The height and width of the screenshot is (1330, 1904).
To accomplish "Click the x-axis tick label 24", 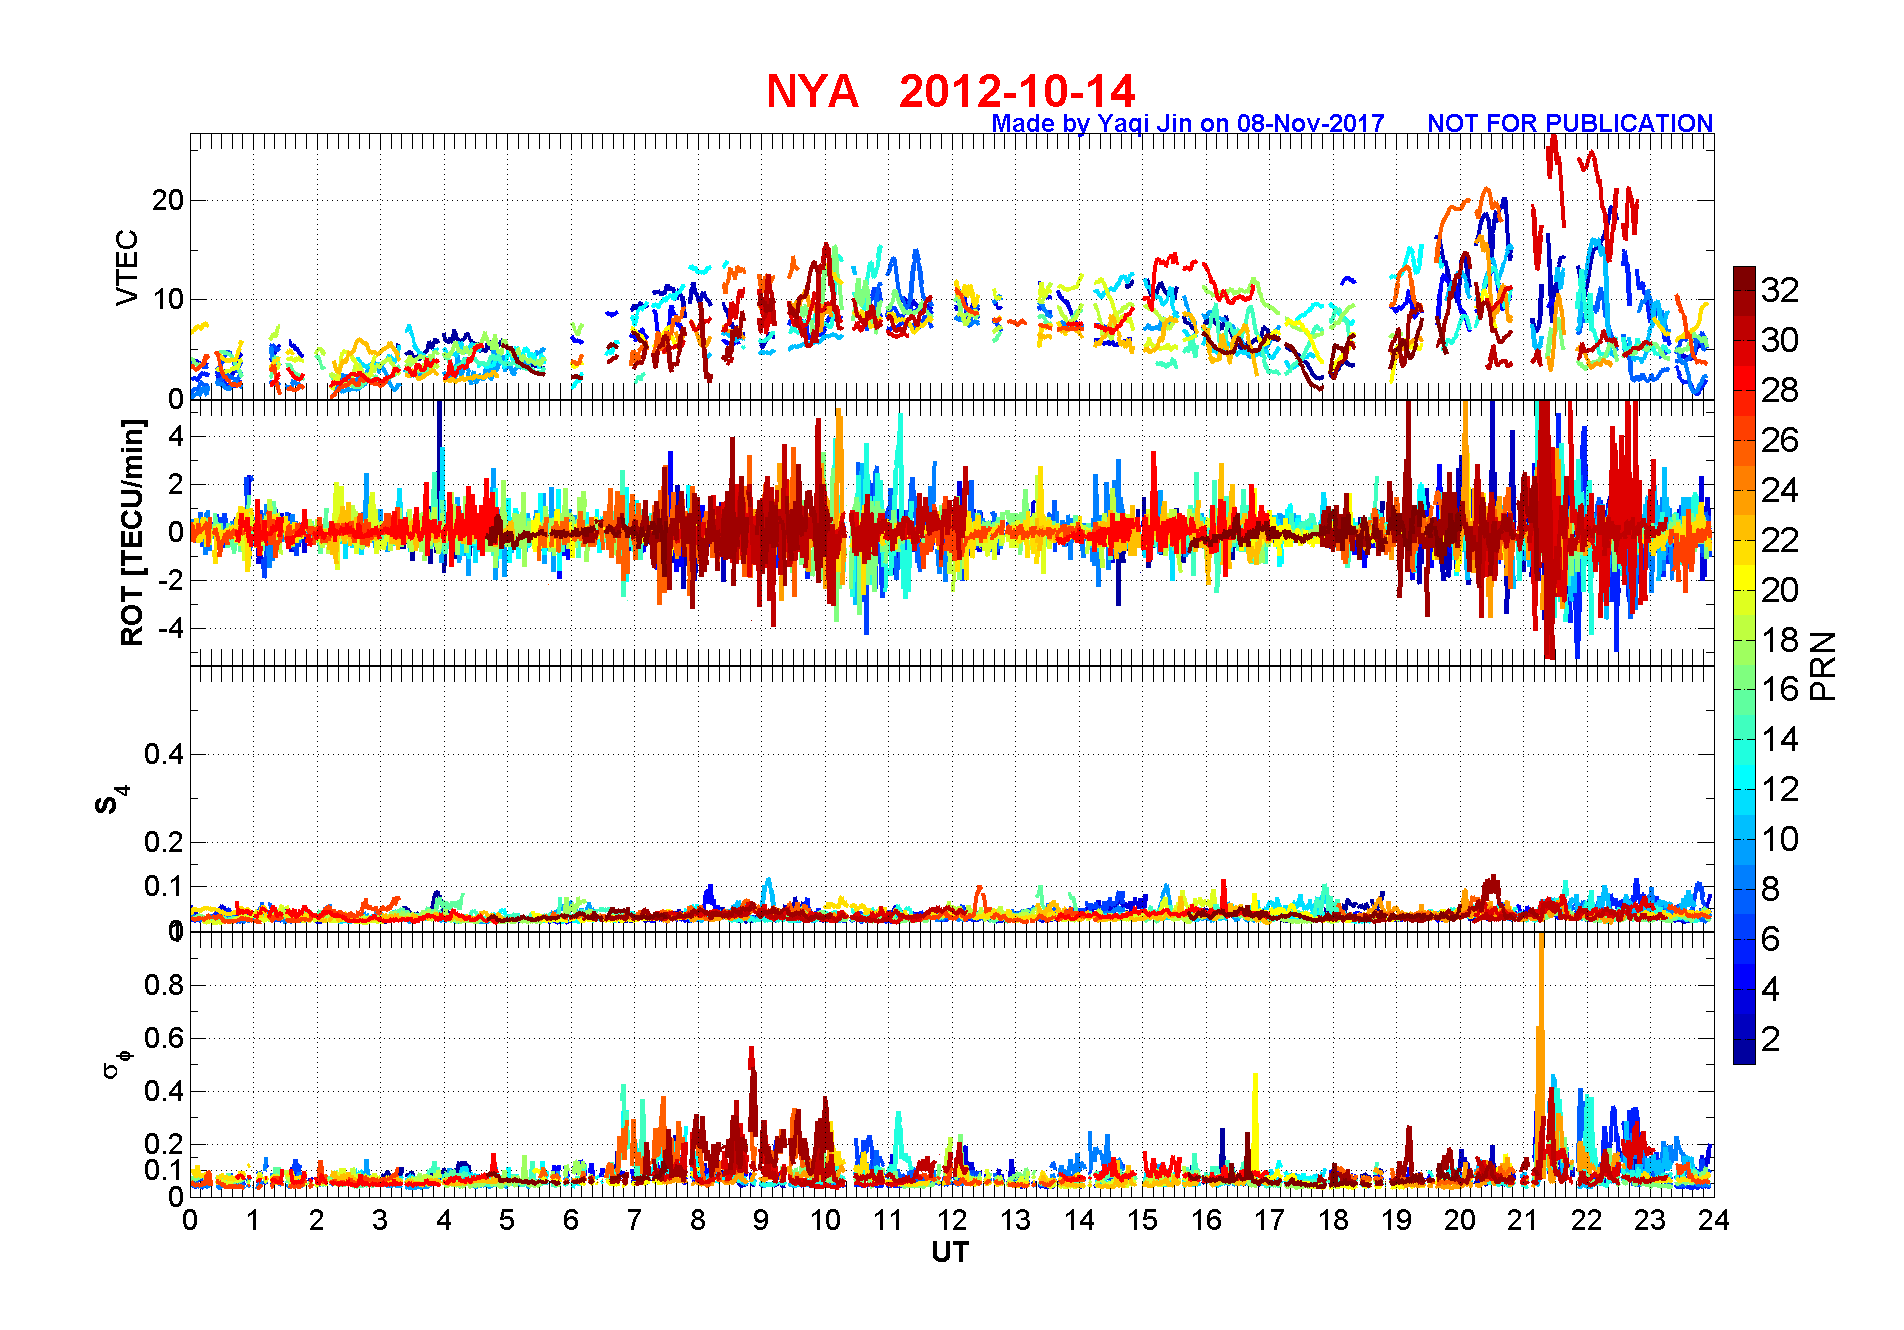I will pyautogui.click(x=1714, y=1220).
